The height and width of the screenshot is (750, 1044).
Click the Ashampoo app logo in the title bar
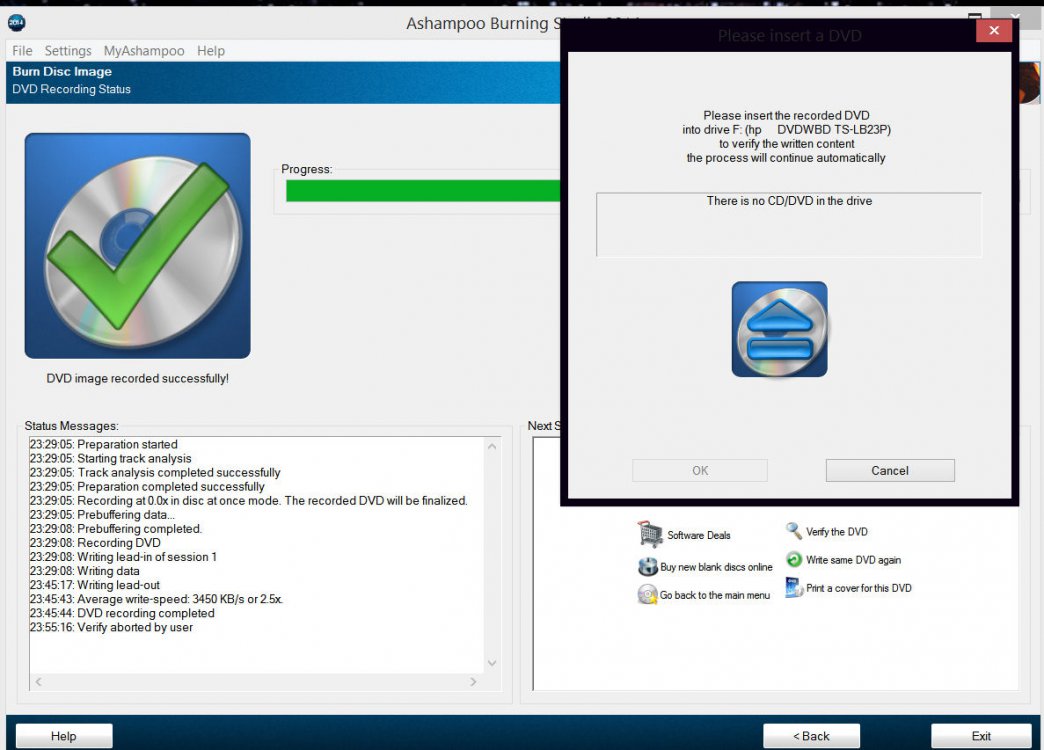click(x=17, y=22)
